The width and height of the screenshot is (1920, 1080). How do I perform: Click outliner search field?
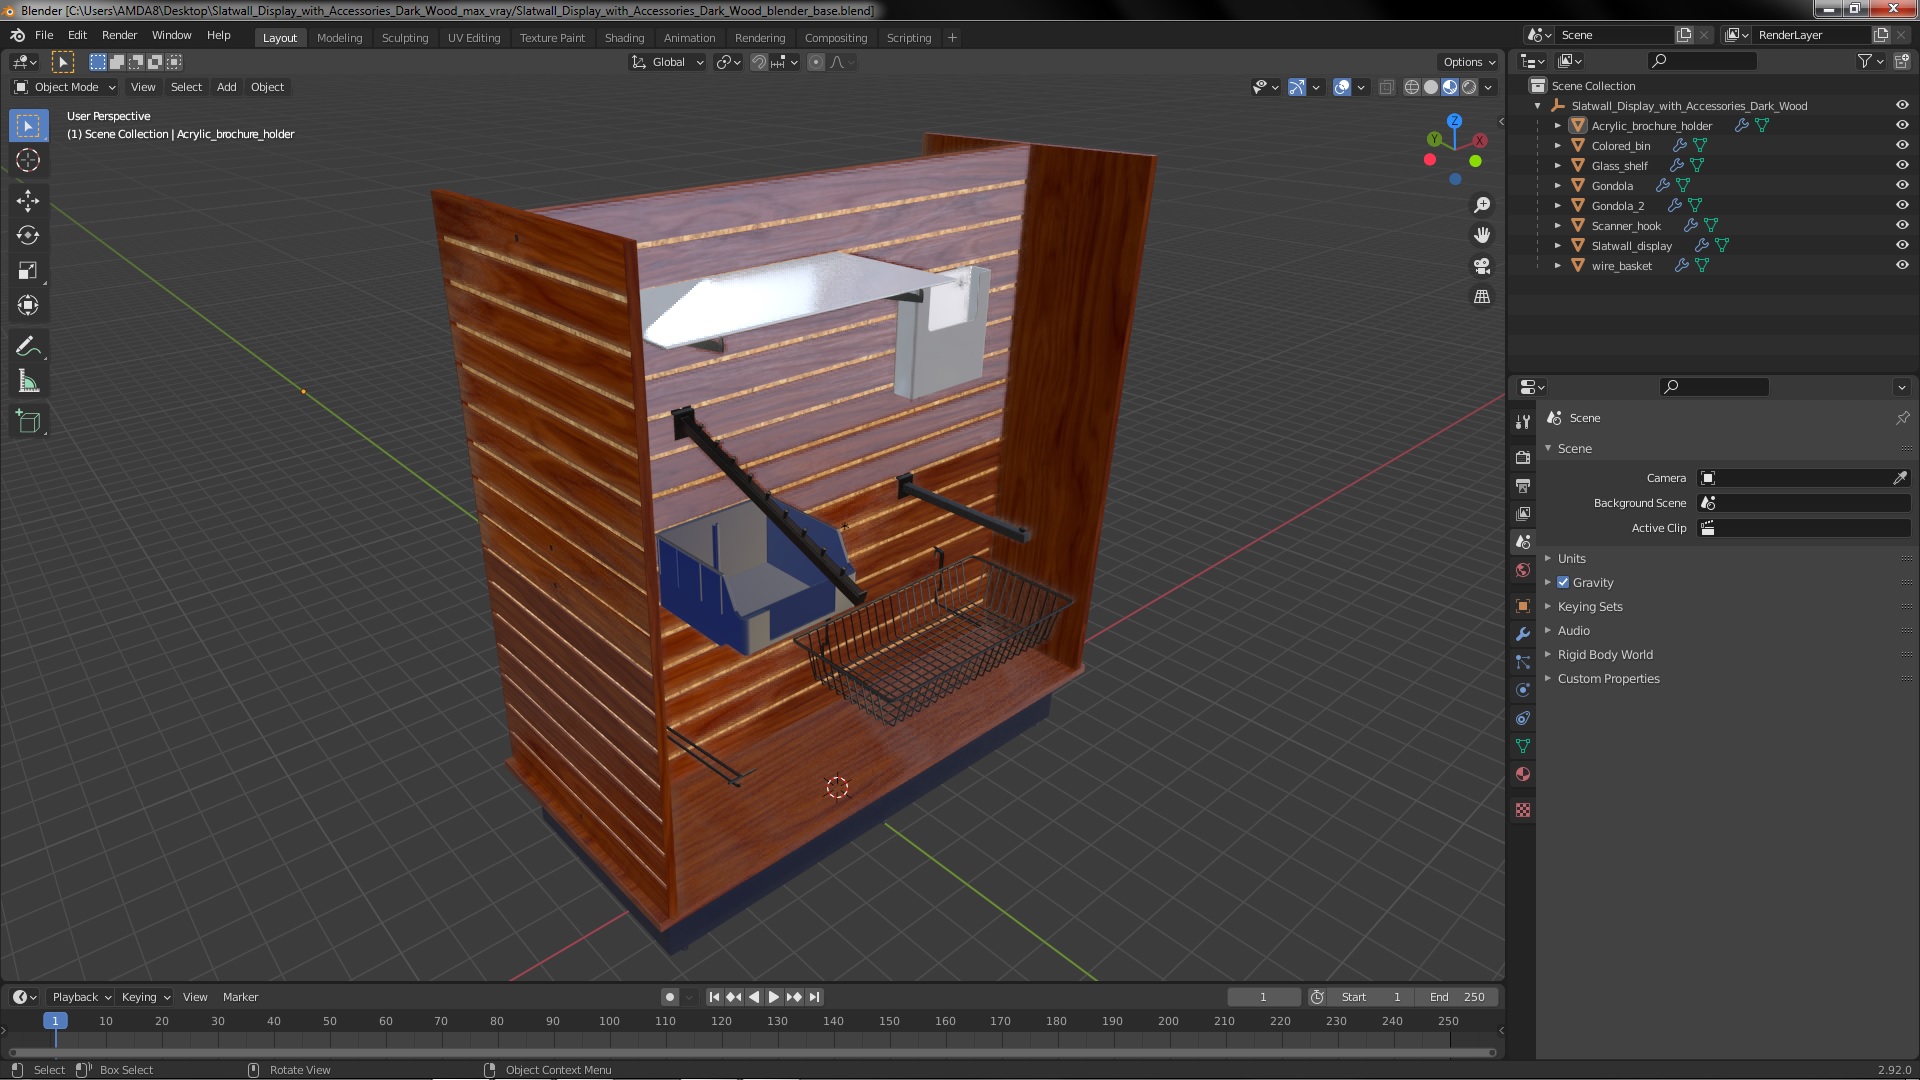coord(1702,61)
